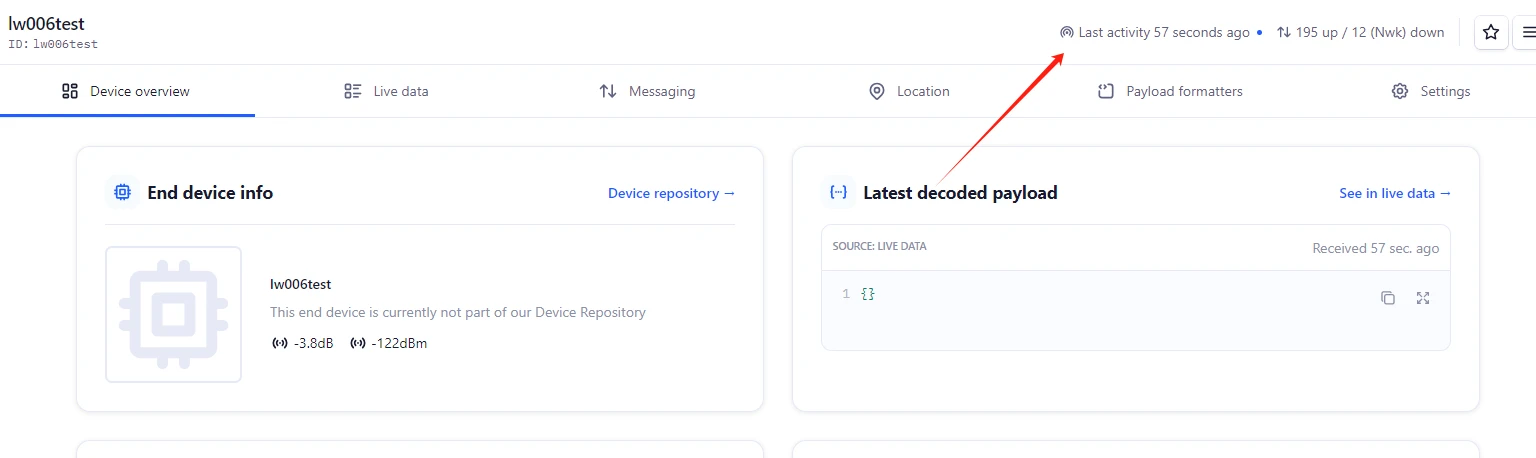Open the Messaging tab
This screenshot has width=1536, height=458.
[x=647, y=91]
